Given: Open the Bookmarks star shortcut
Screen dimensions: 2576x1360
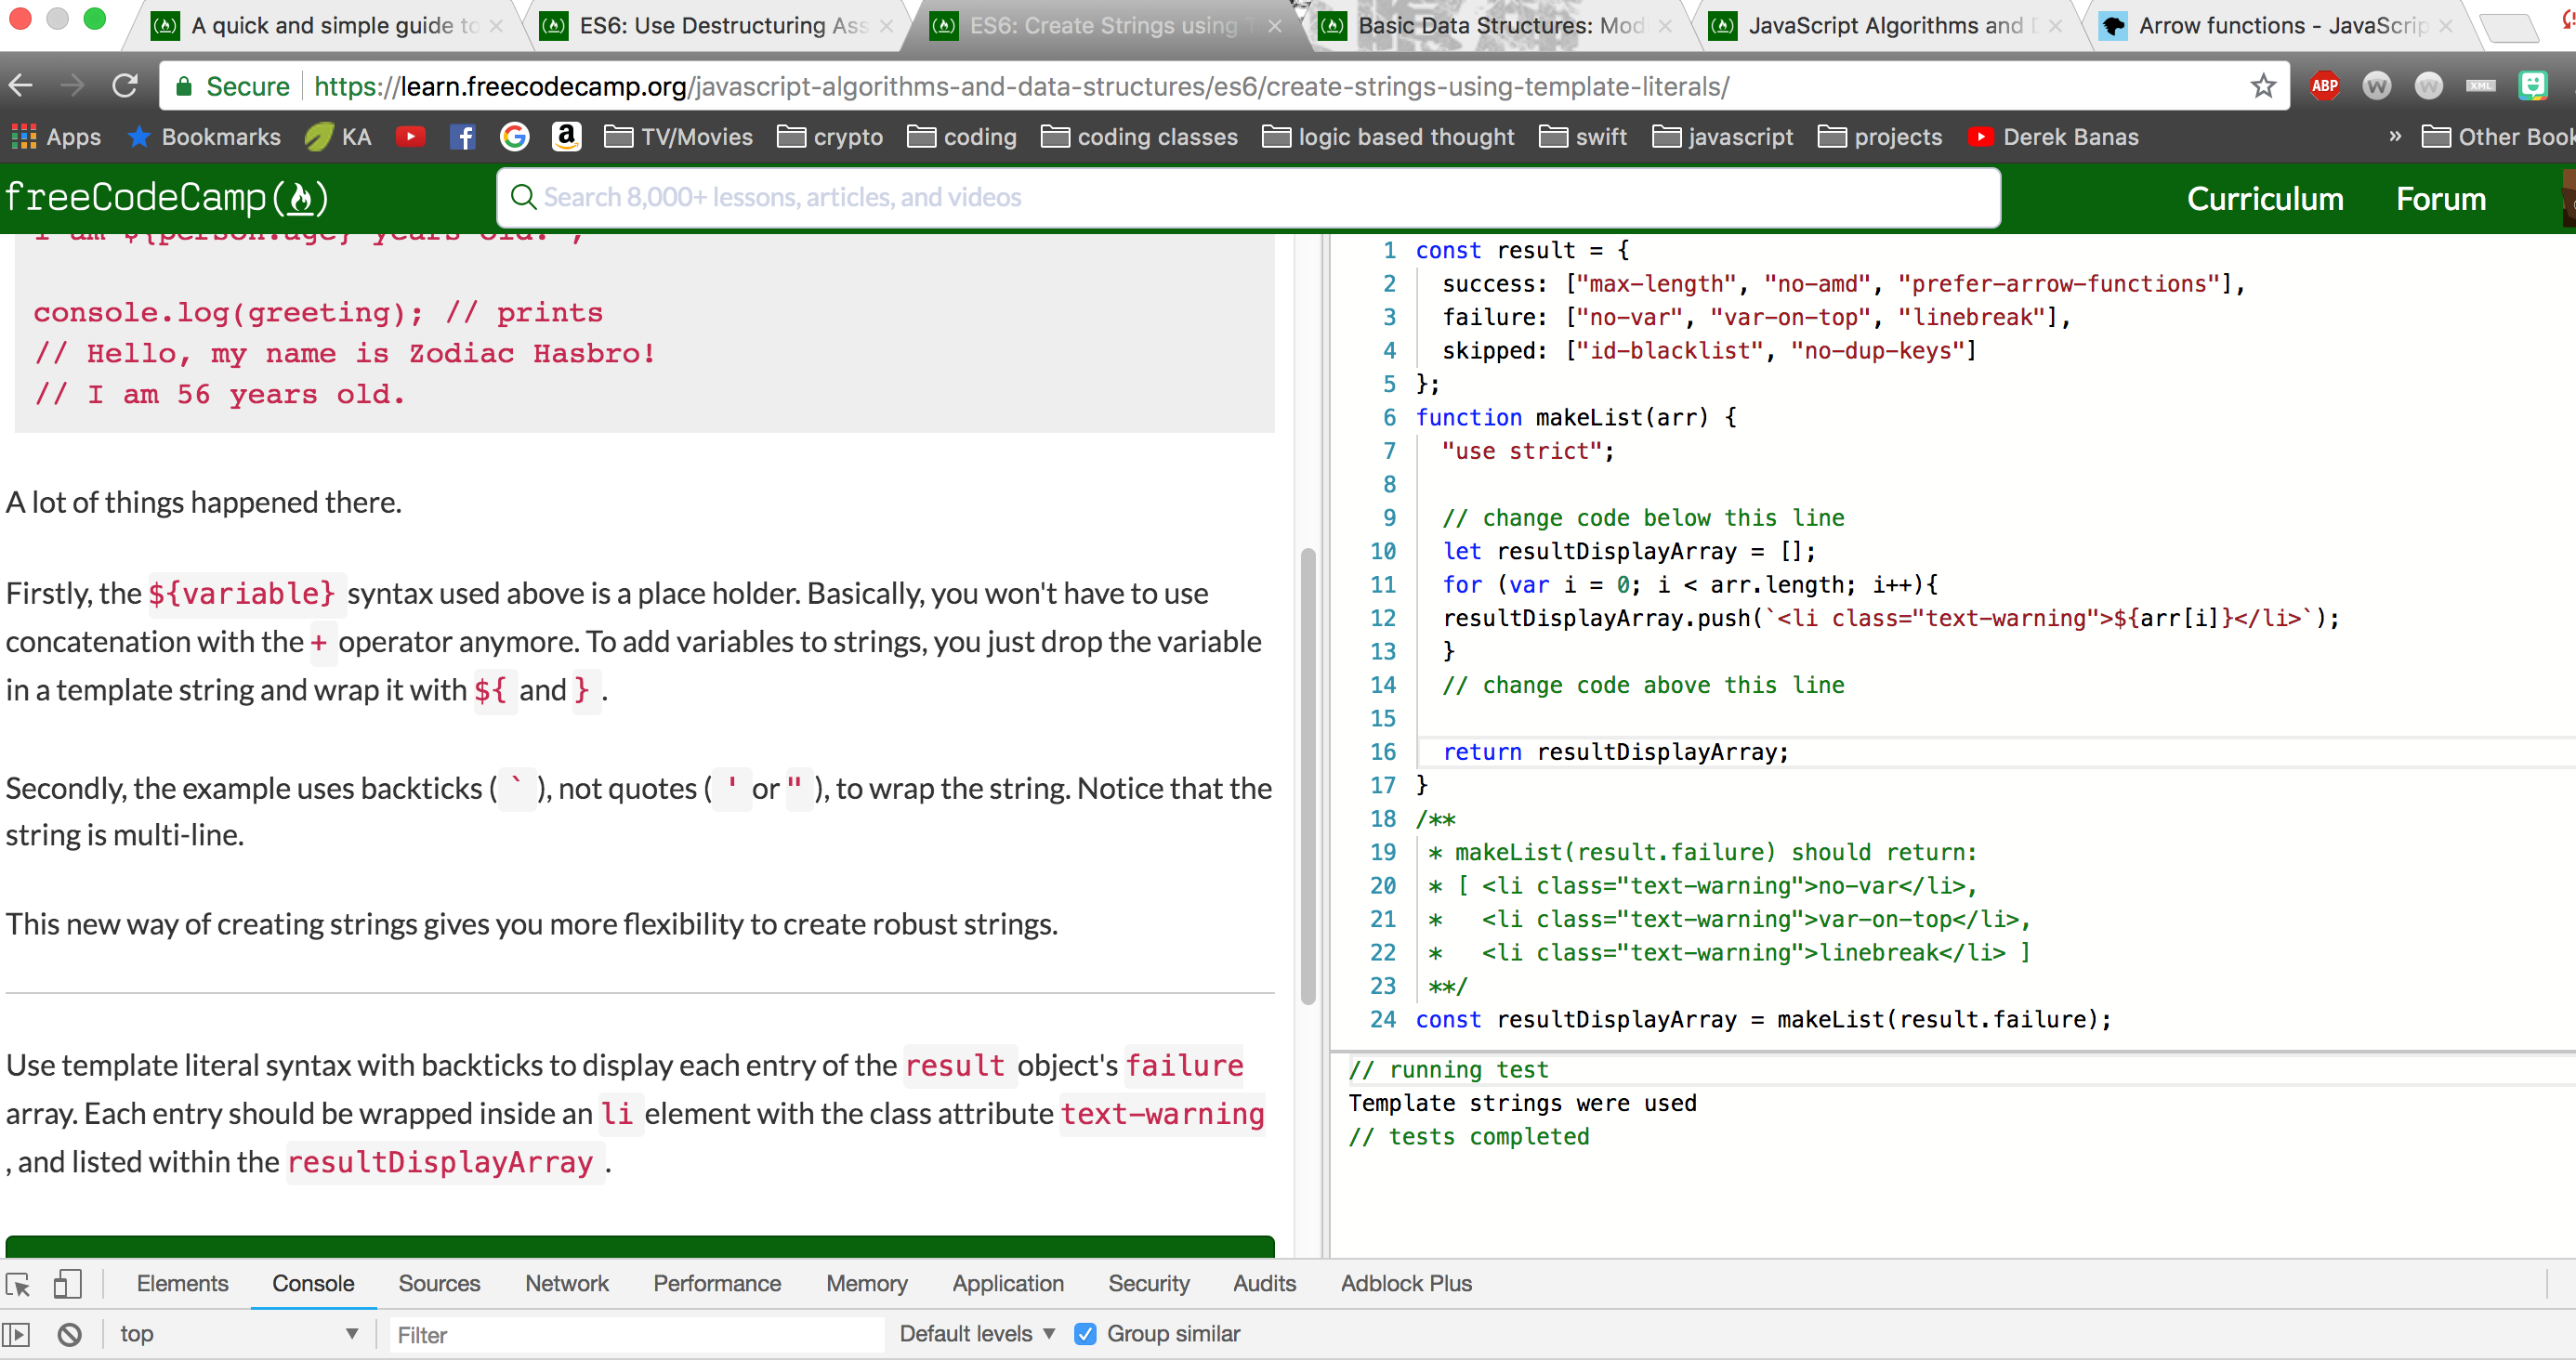Looking at the screenshot, I should 204,137.
